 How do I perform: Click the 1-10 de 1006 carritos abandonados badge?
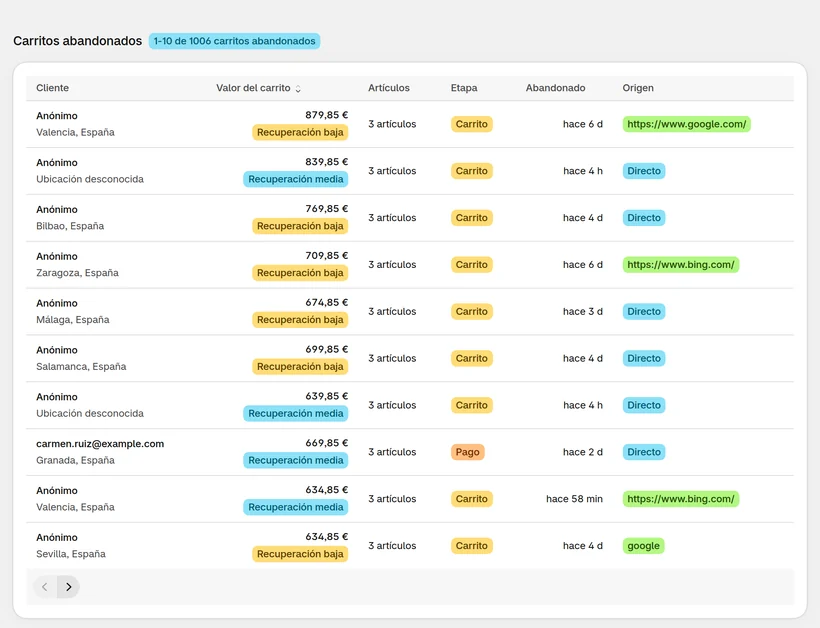234,41
